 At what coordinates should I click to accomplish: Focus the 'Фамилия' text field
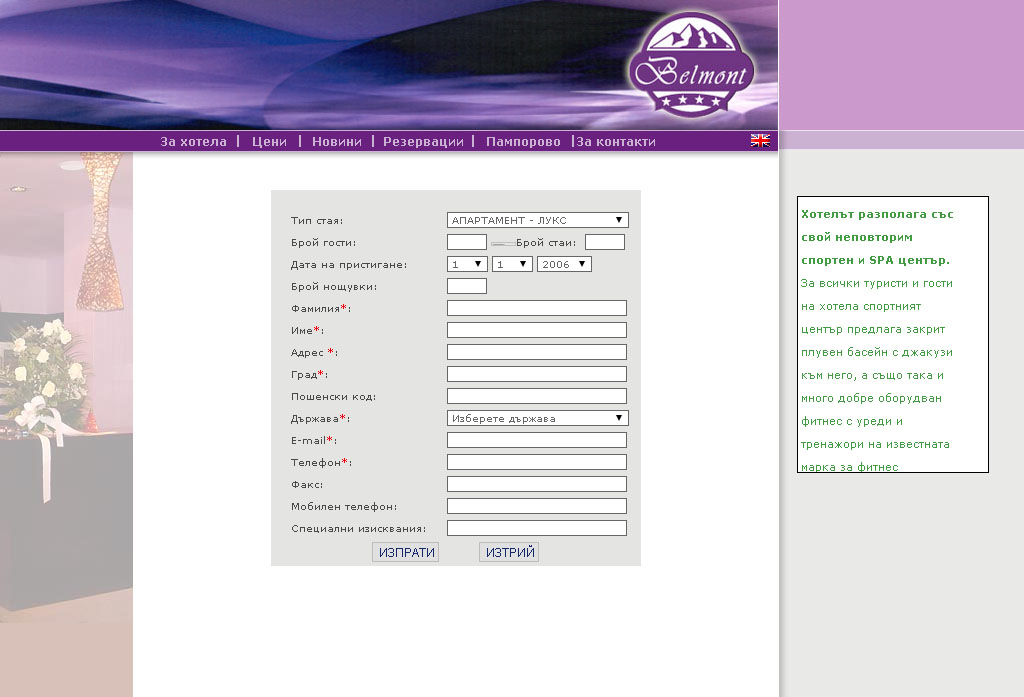(536, 308)
